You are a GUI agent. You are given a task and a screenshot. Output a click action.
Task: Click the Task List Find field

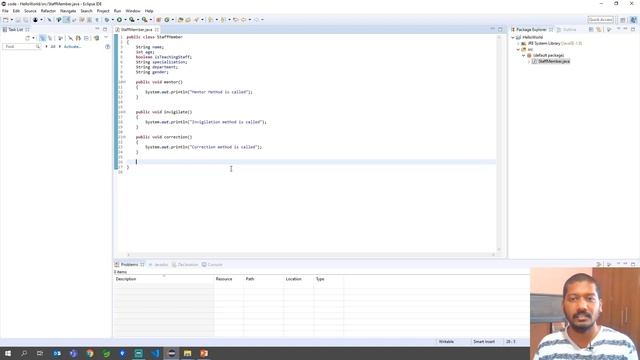21,47
